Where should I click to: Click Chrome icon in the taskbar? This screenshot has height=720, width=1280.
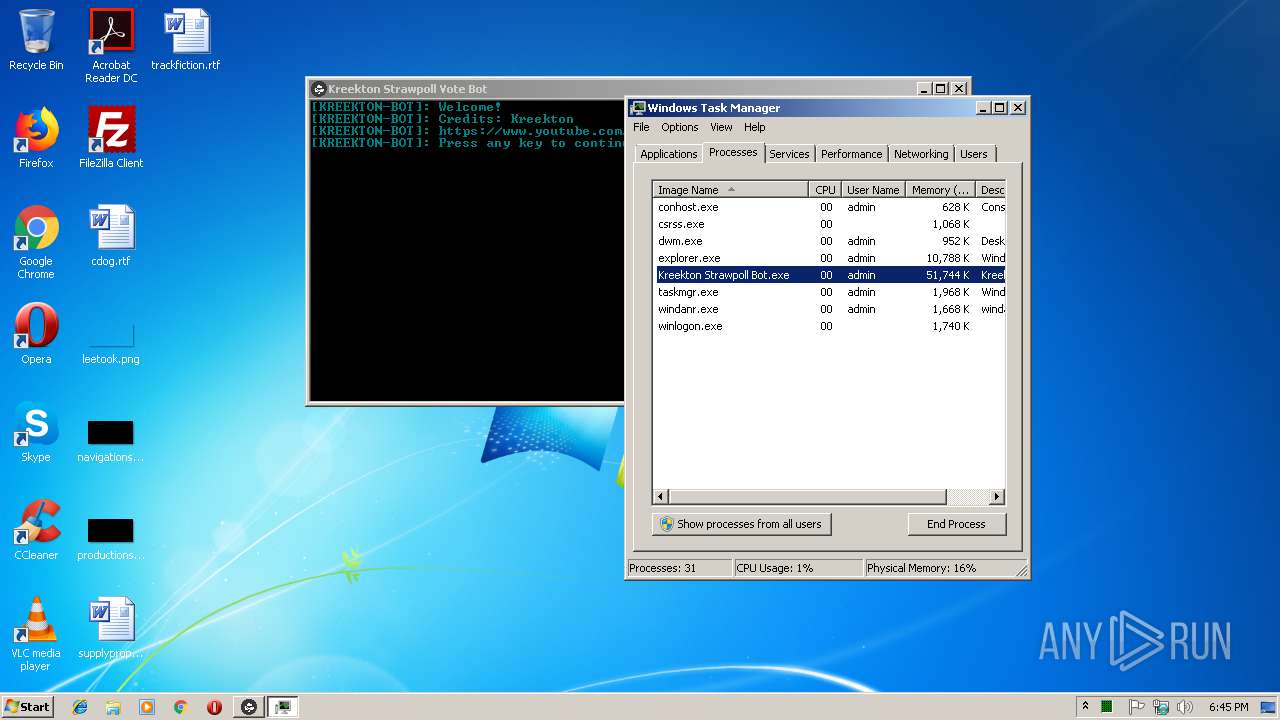tap(180, 707)
